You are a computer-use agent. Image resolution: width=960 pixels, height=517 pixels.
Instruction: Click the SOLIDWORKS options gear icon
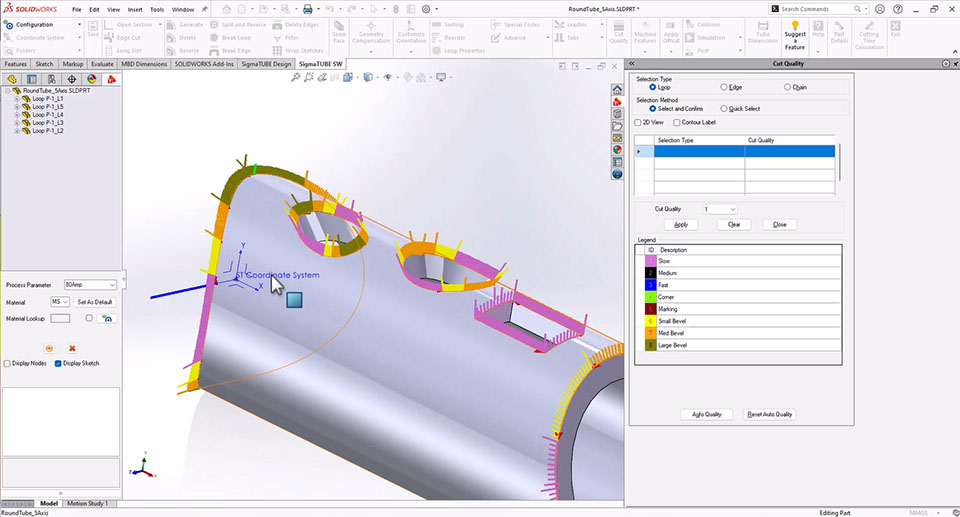pos(424,9)
